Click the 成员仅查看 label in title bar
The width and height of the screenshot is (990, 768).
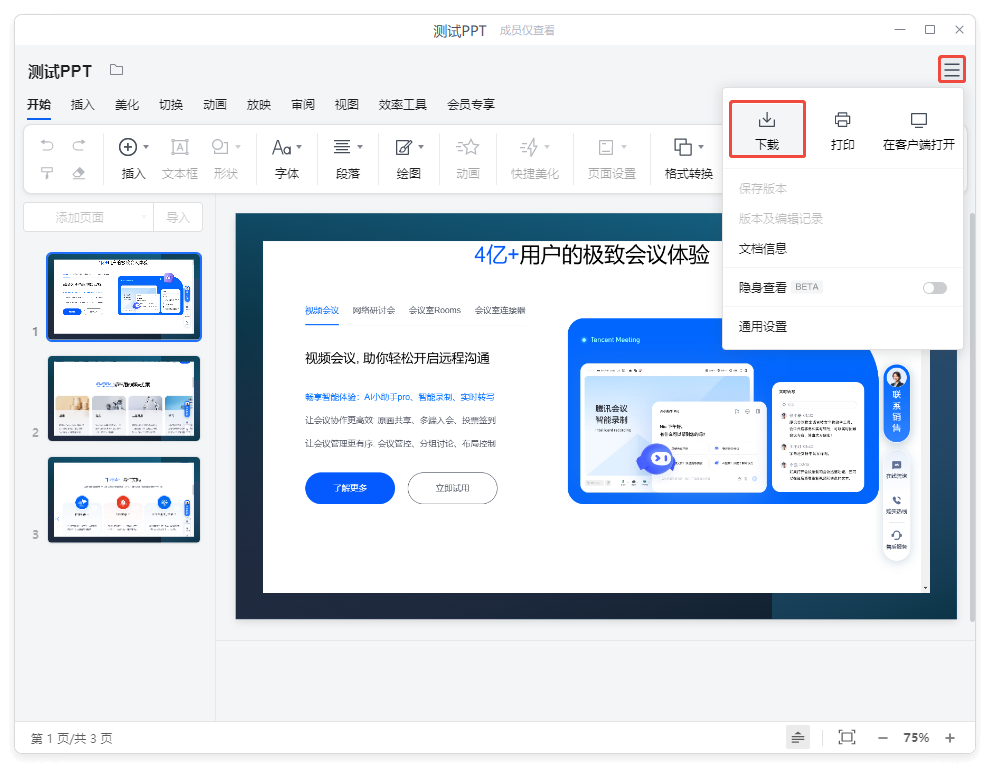[x=527, y=30]
